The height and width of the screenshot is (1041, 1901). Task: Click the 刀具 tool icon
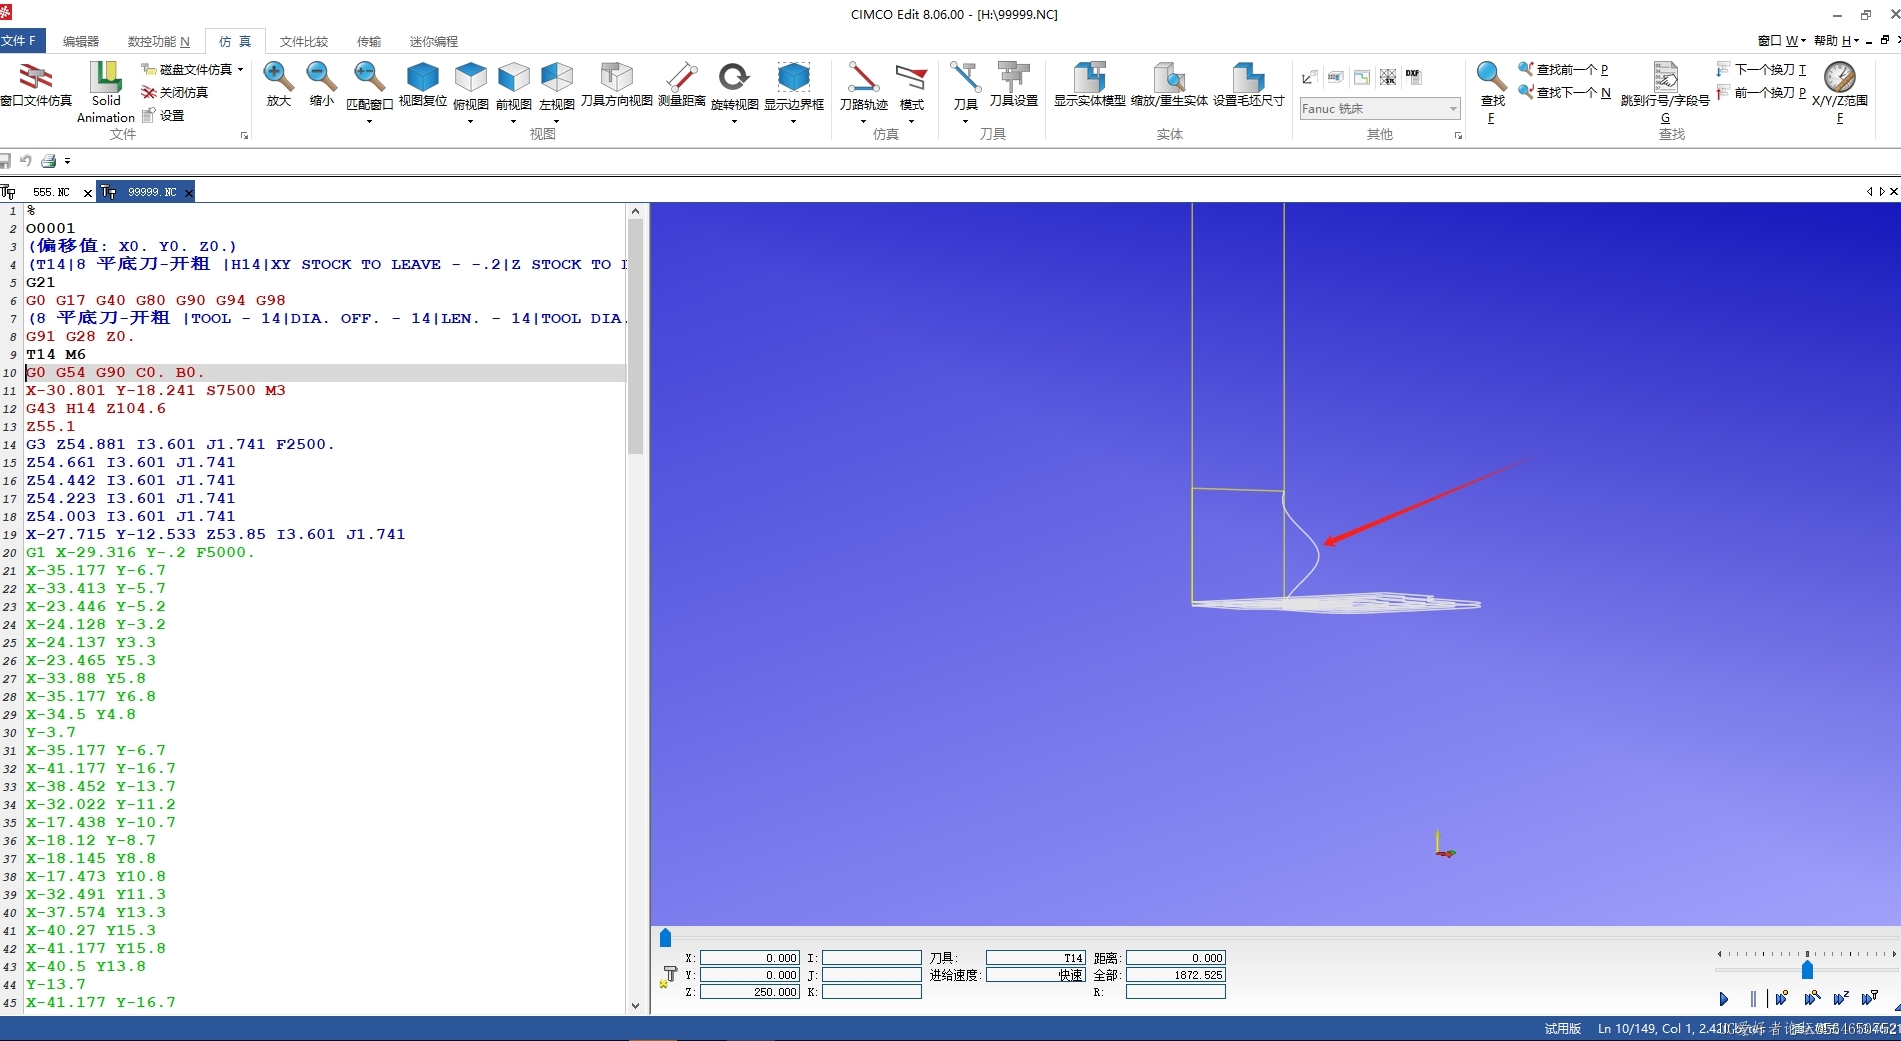coord(965,77)
